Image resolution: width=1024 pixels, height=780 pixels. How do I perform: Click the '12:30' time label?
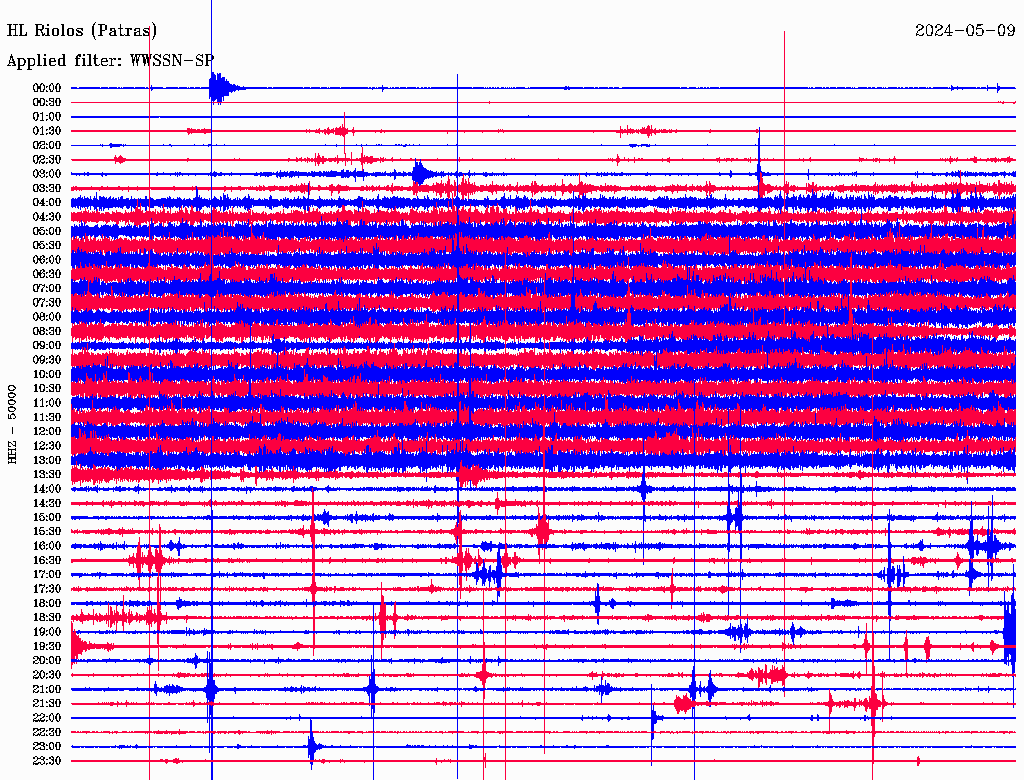(47, 446)
